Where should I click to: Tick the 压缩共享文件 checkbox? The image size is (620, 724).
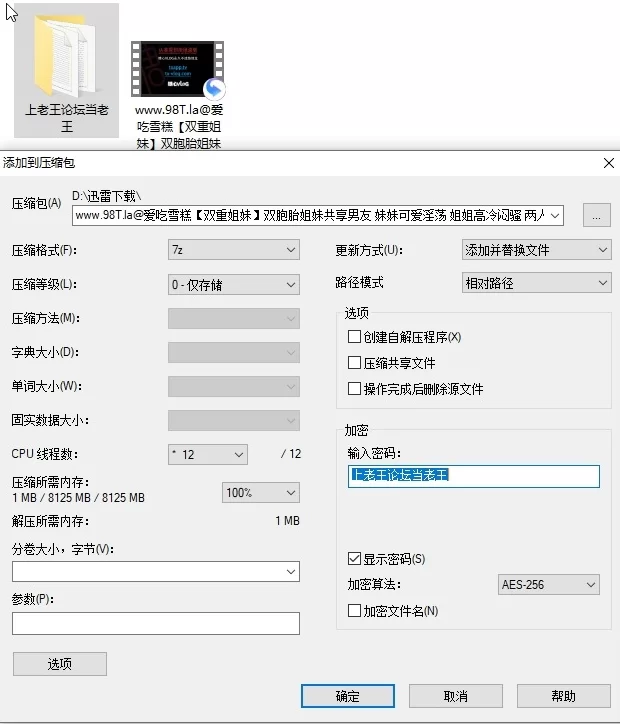point(354,363)
